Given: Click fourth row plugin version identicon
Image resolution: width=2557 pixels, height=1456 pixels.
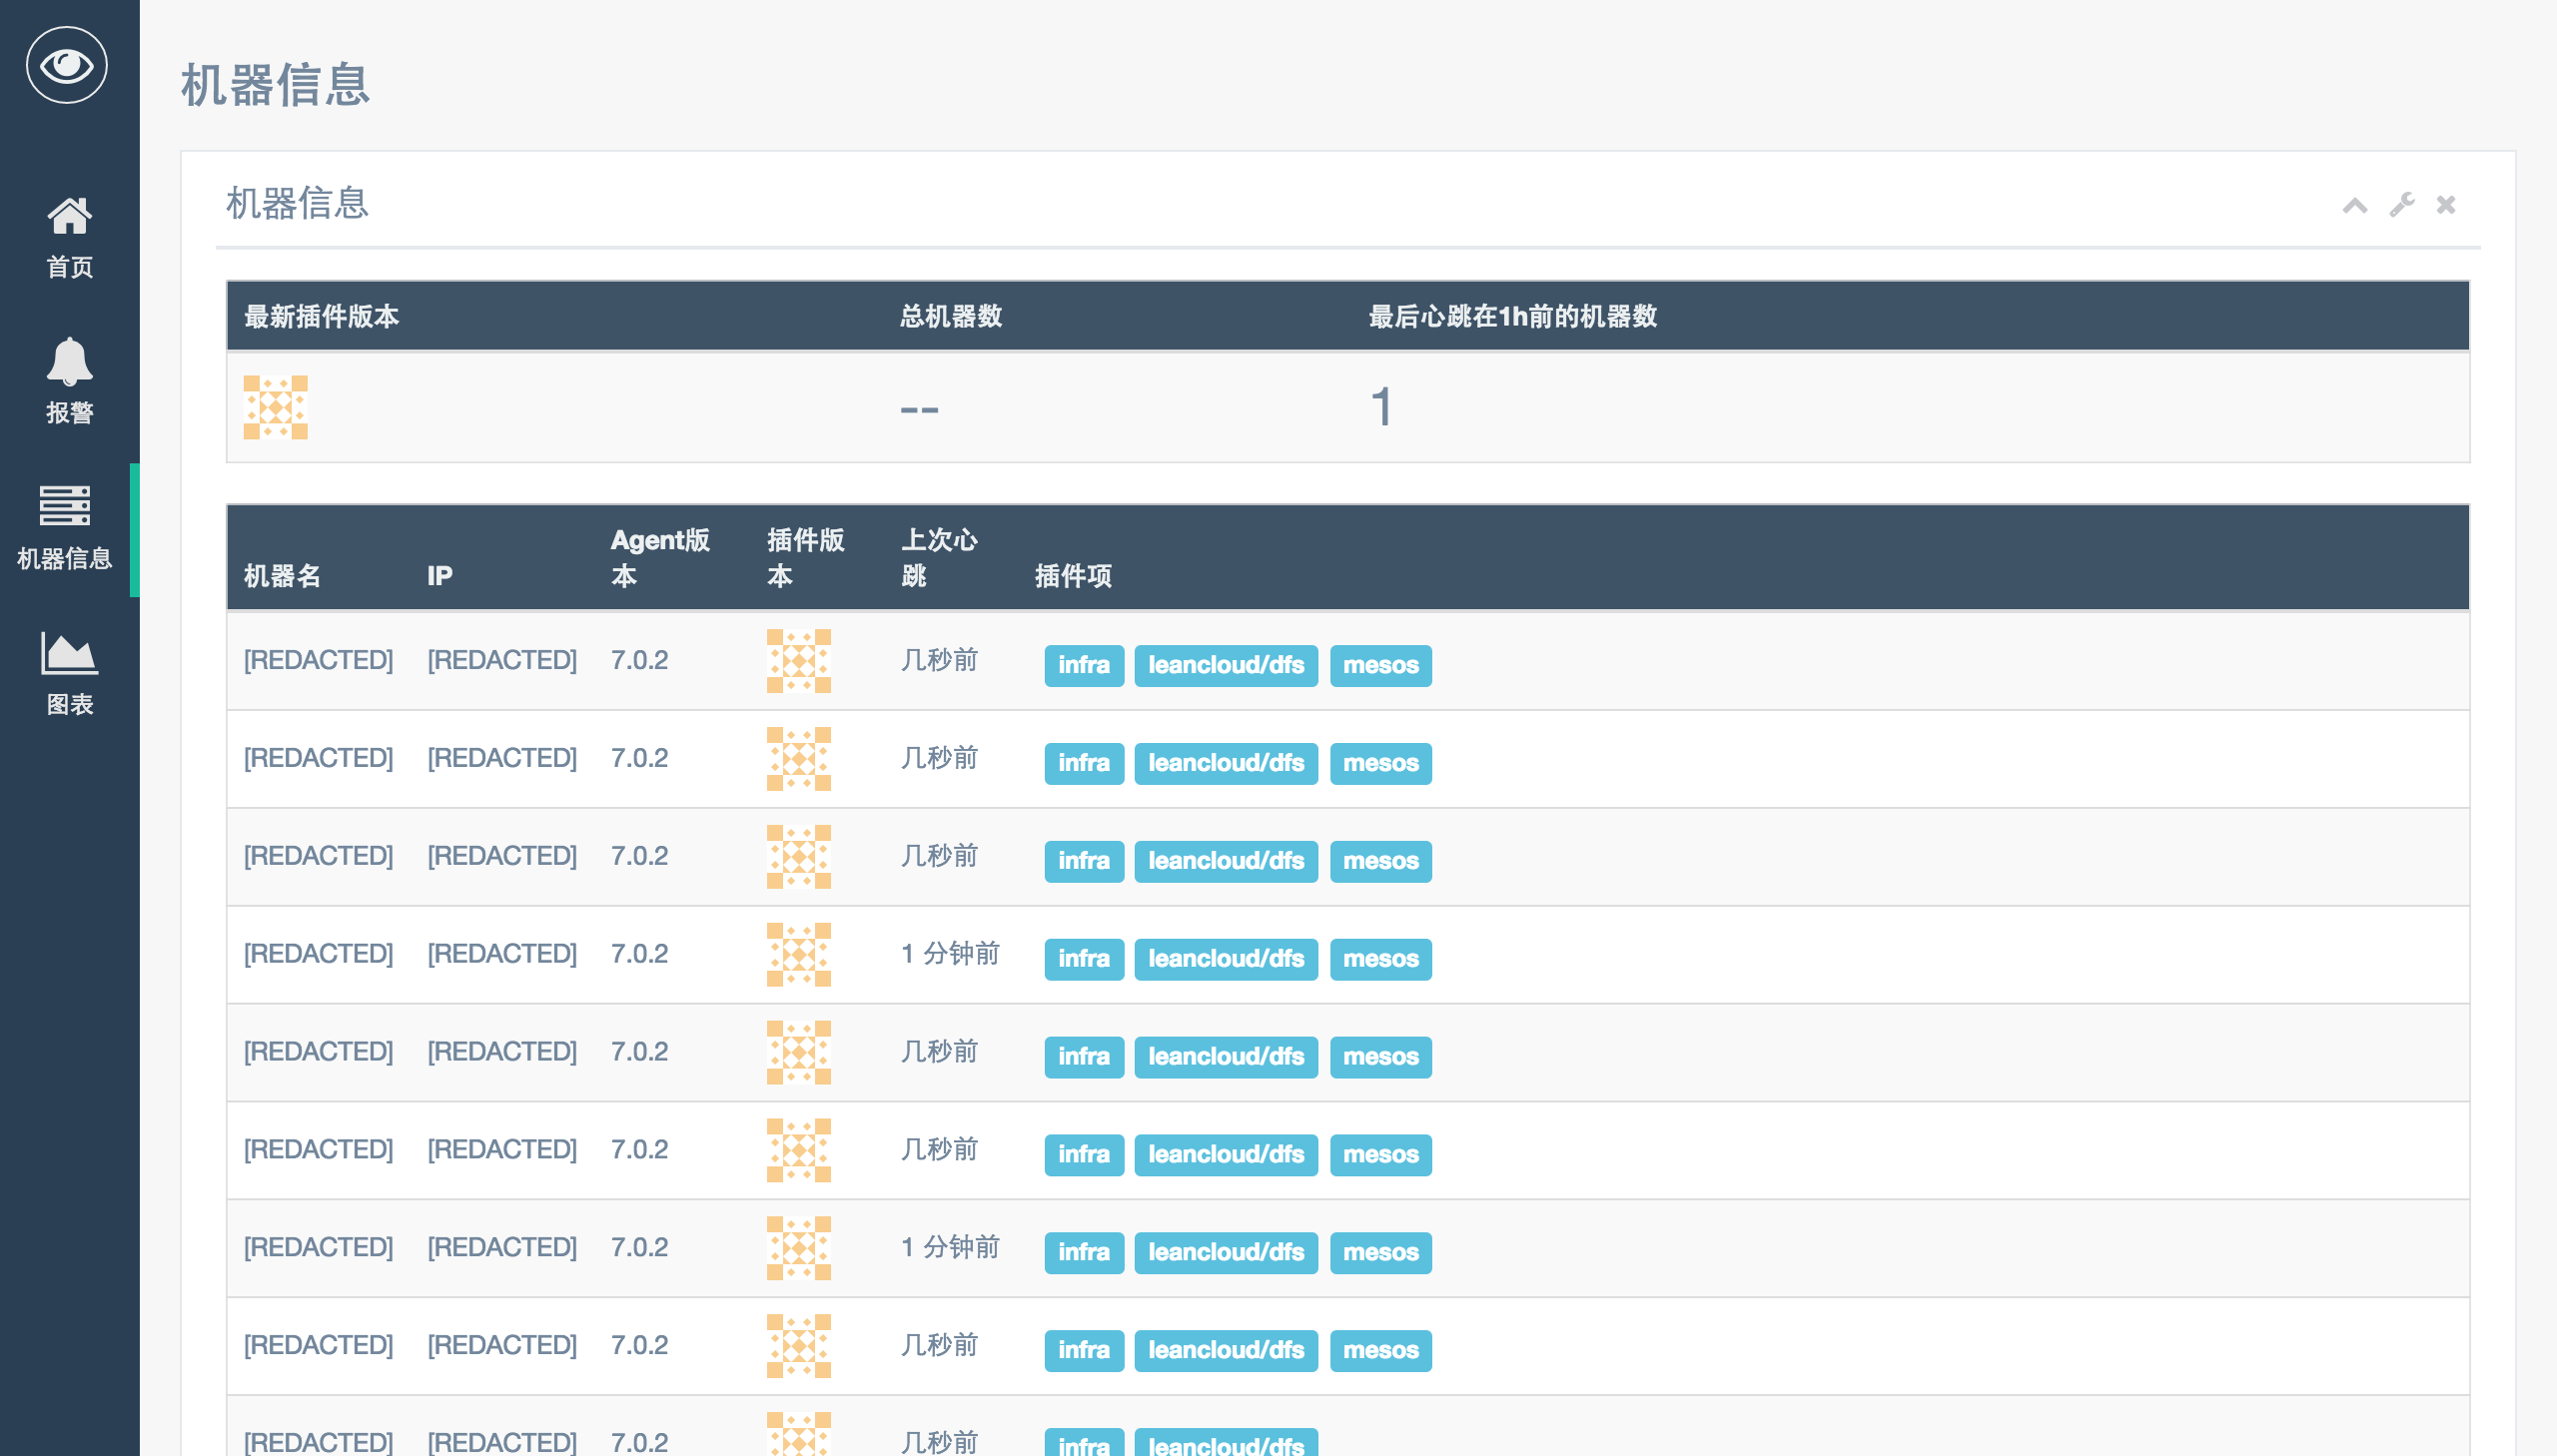Looking at the screenshot, I should [798, 955].
